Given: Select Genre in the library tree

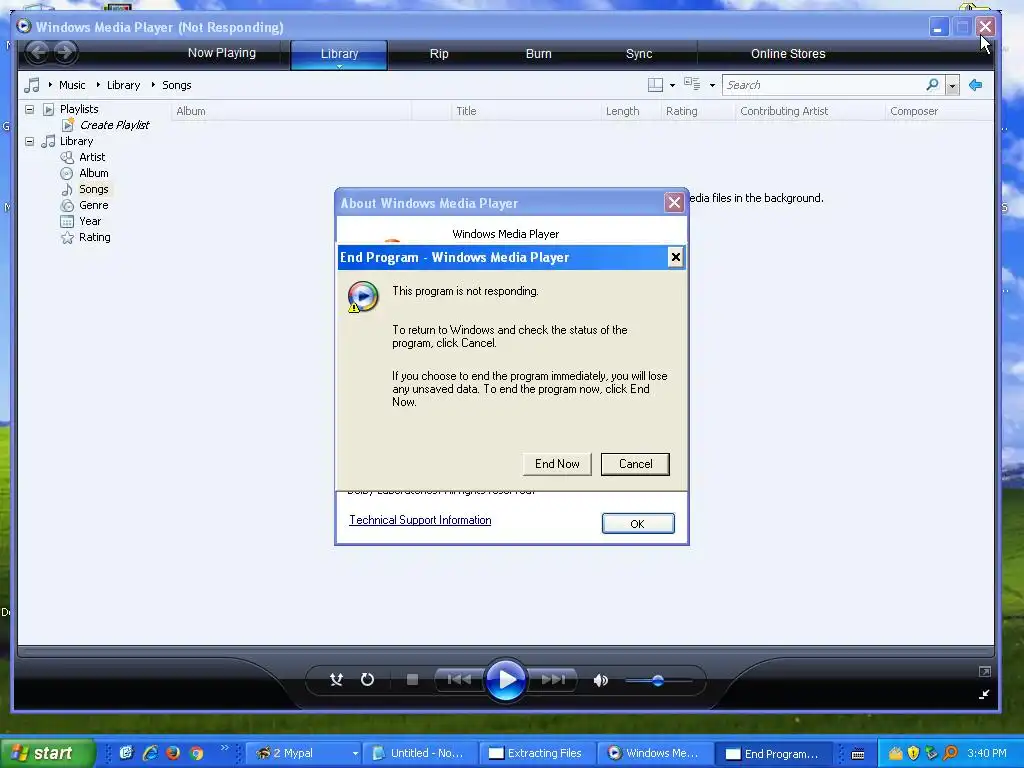Looking at the screenshot, I should [x=93, y=205].
